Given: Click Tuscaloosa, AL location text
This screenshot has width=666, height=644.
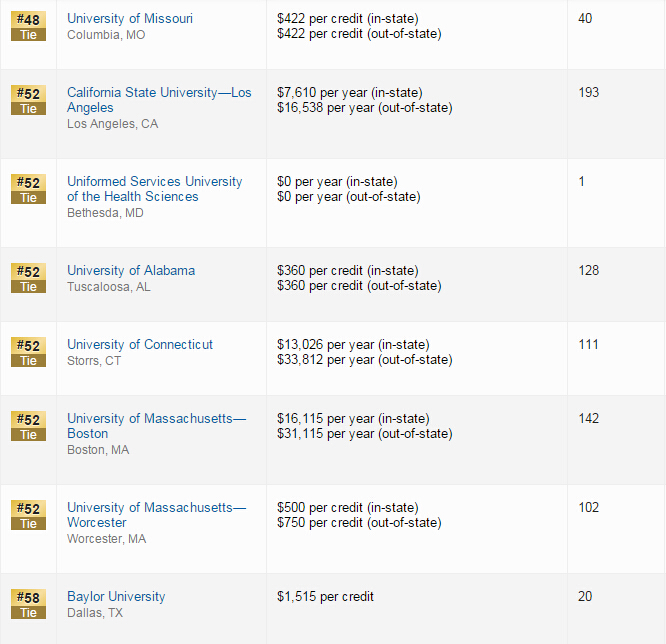Looking at the screenshot, I should tap(109, 286).
